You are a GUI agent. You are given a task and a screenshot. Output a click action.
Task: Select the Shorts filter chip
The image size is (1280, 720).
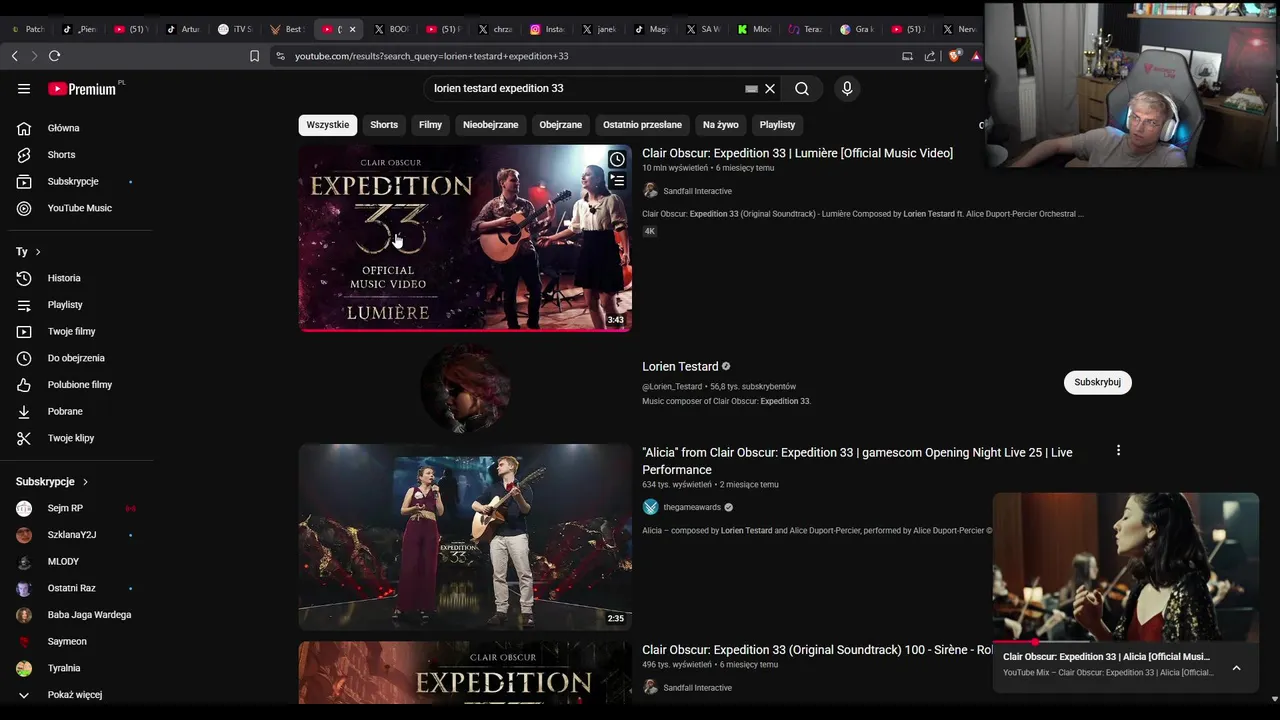[x=384, y=125]
